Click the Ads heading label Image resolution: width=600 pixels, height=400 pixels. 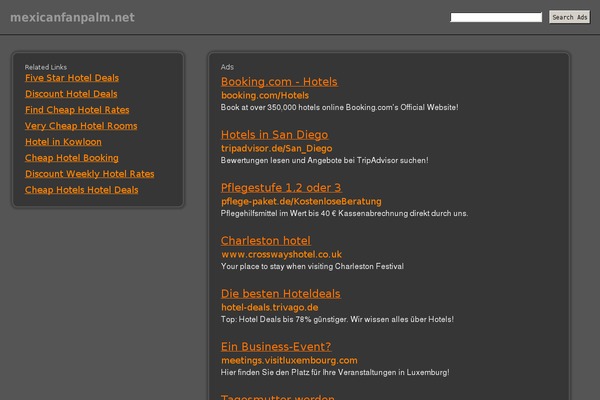(x=227, y=67)
